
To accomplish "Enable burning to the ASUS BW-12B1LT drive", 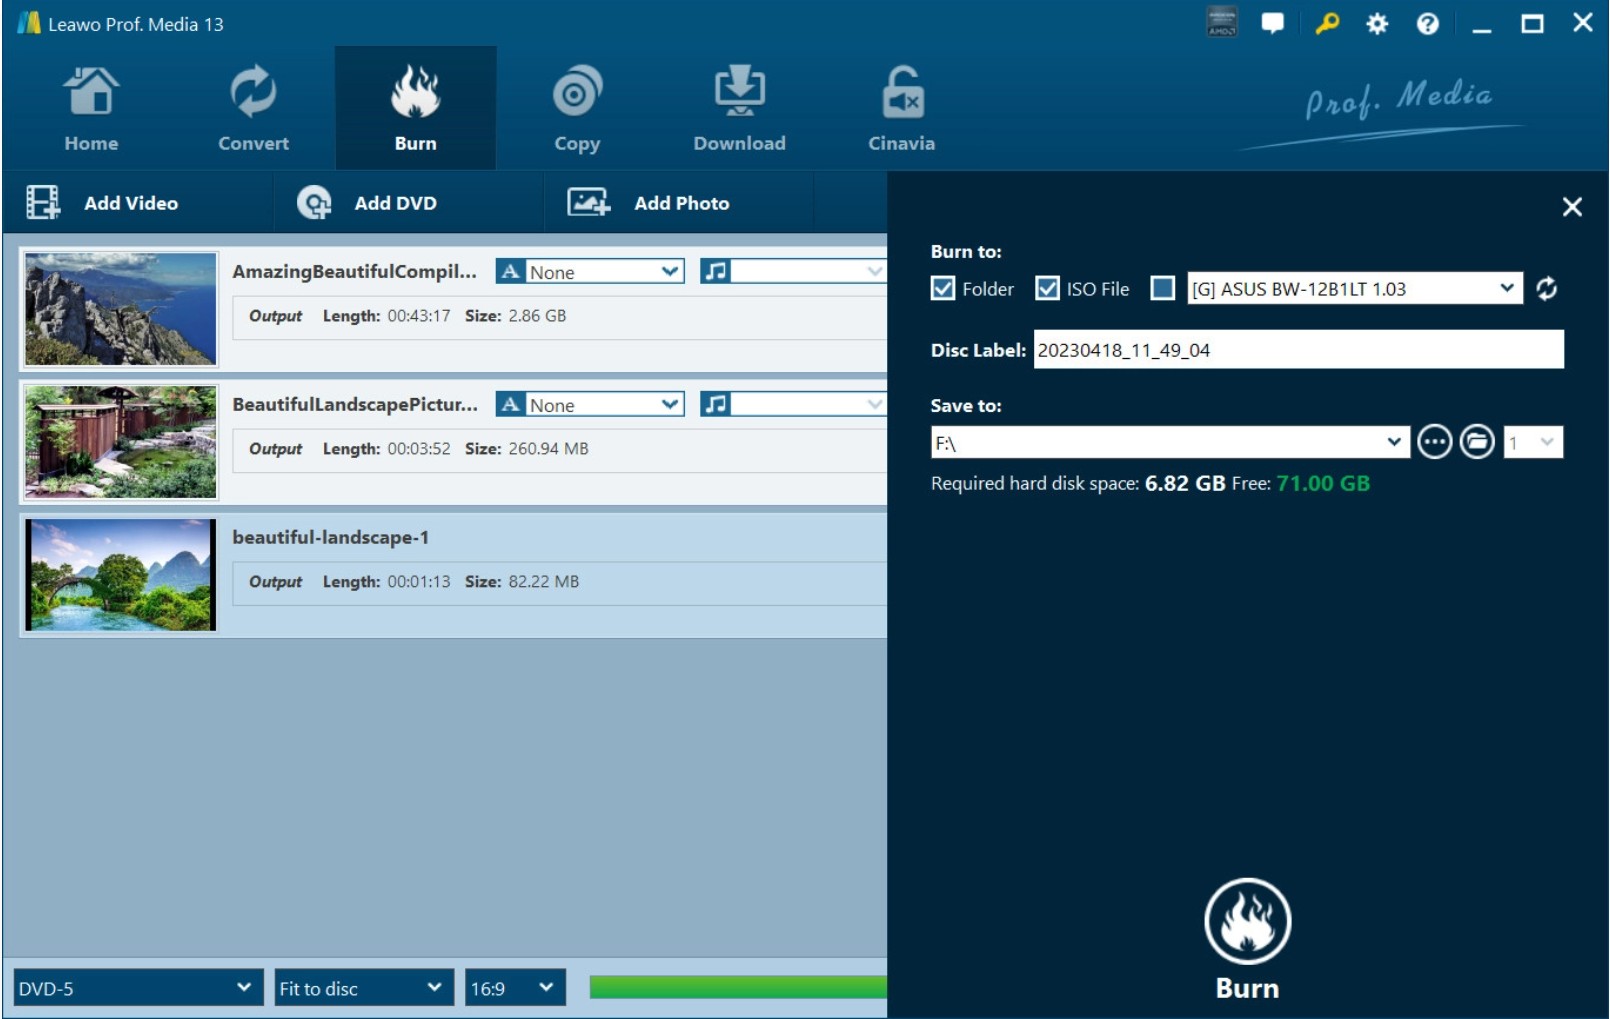I will [1162, 289].
